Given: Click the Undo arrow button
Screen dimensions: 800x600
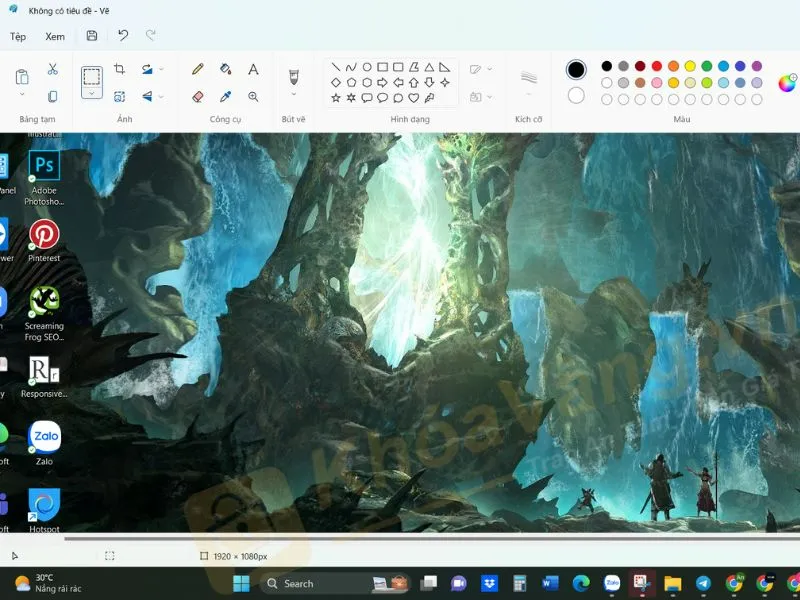Looking at the screenshot, I should 123,36.
